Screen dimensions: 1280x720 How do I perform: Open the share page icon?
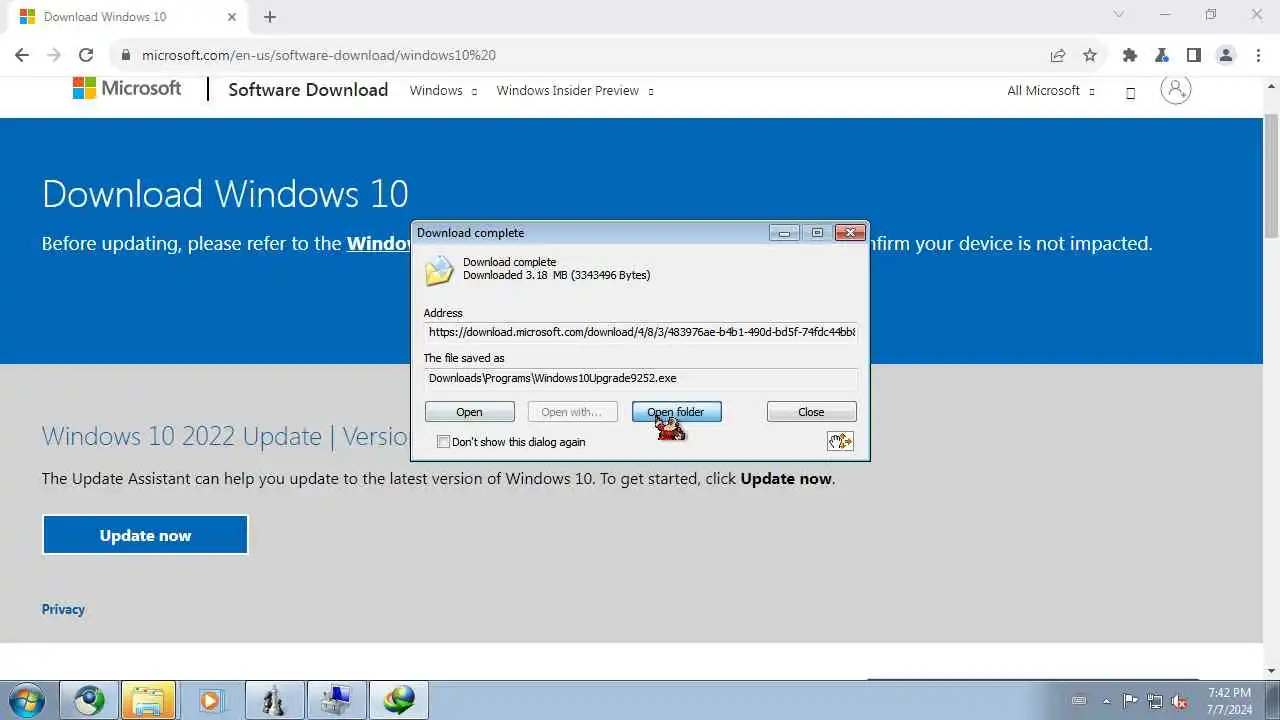1058,56
